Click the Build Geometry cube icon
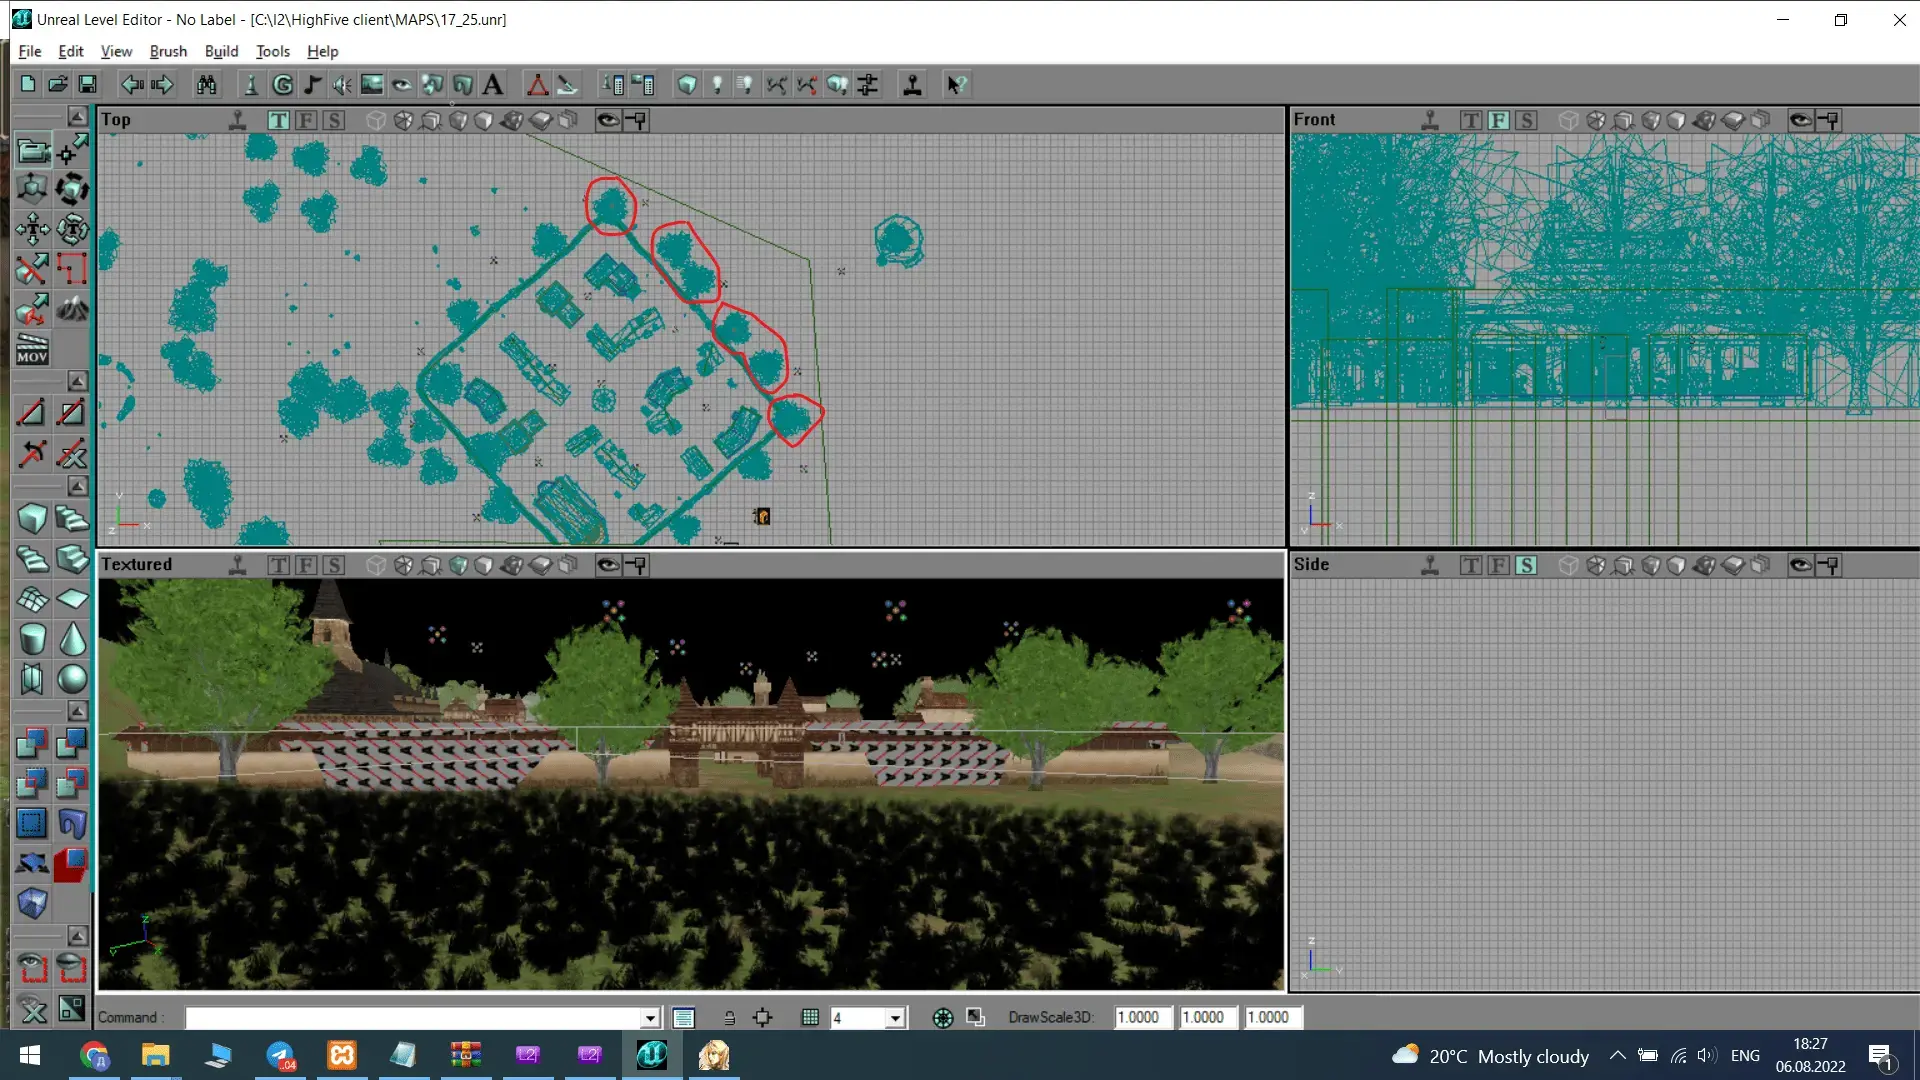1920x1080 pixels. (687, 85)
